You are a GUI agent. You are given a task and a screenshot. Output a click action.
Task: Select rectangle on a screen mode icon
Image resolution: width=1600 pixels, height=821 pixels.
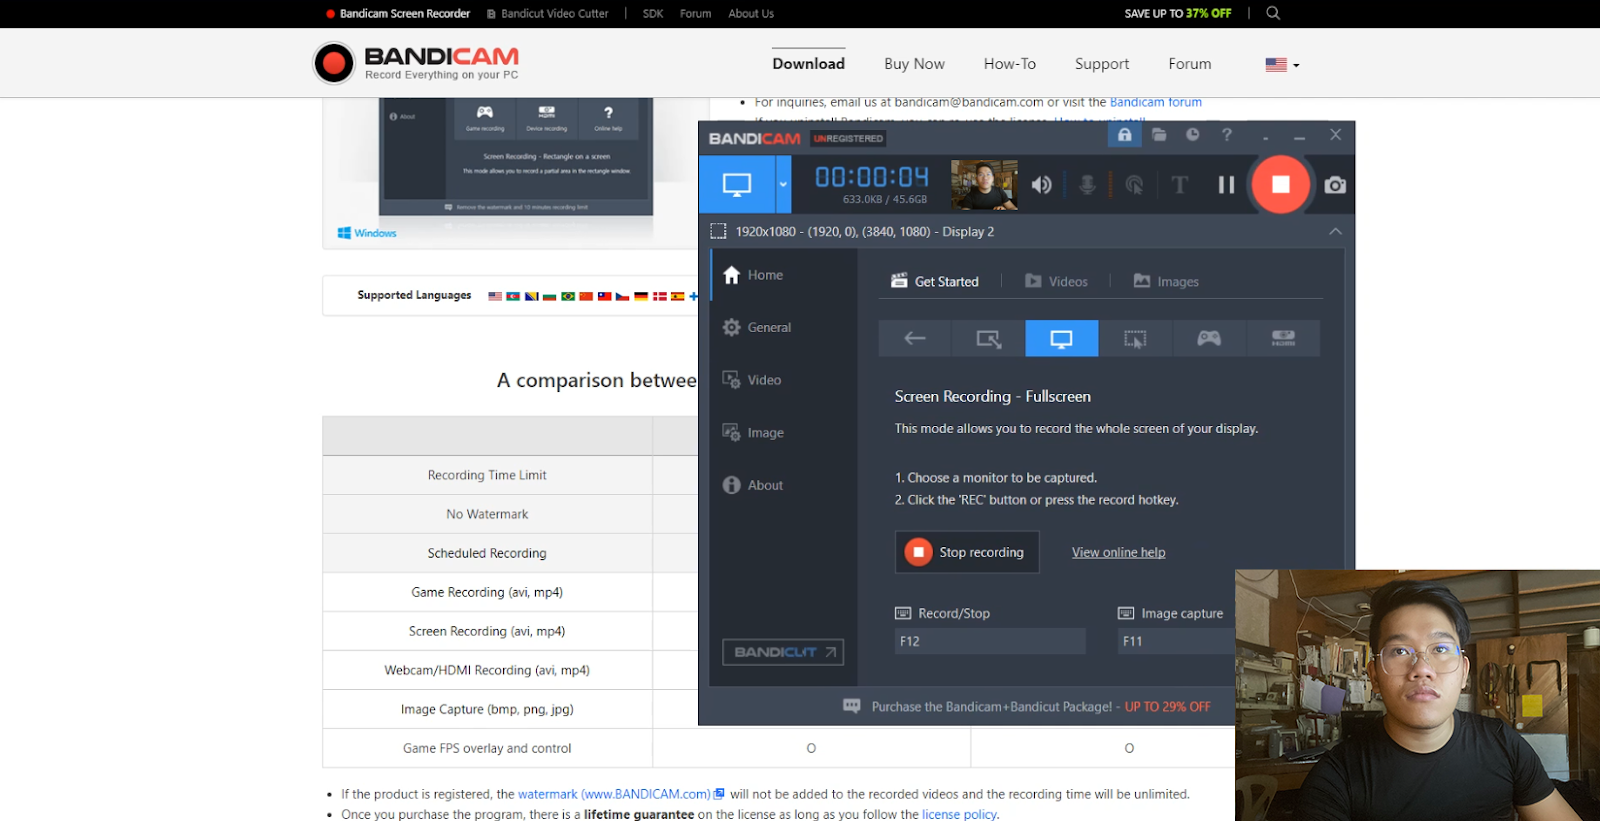[x=988, y=338]
